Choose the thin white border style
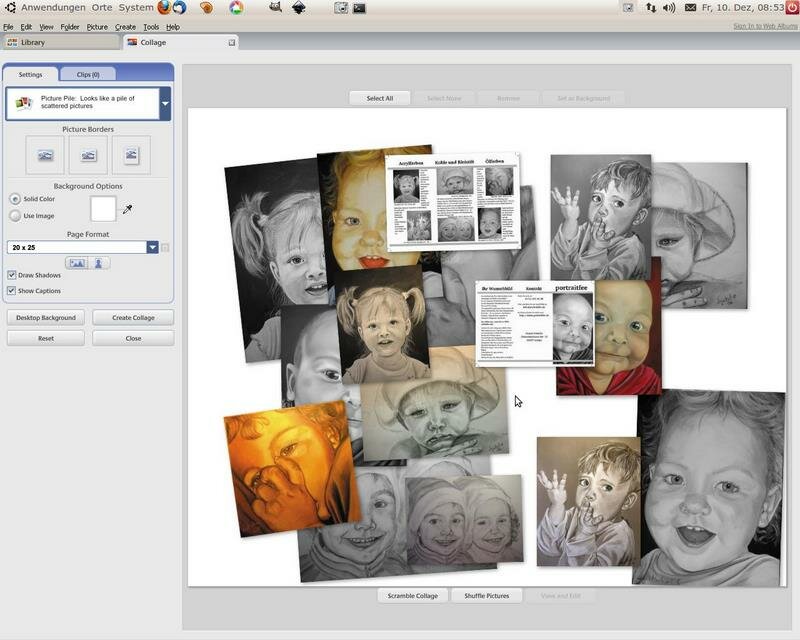 click(88, 155)
